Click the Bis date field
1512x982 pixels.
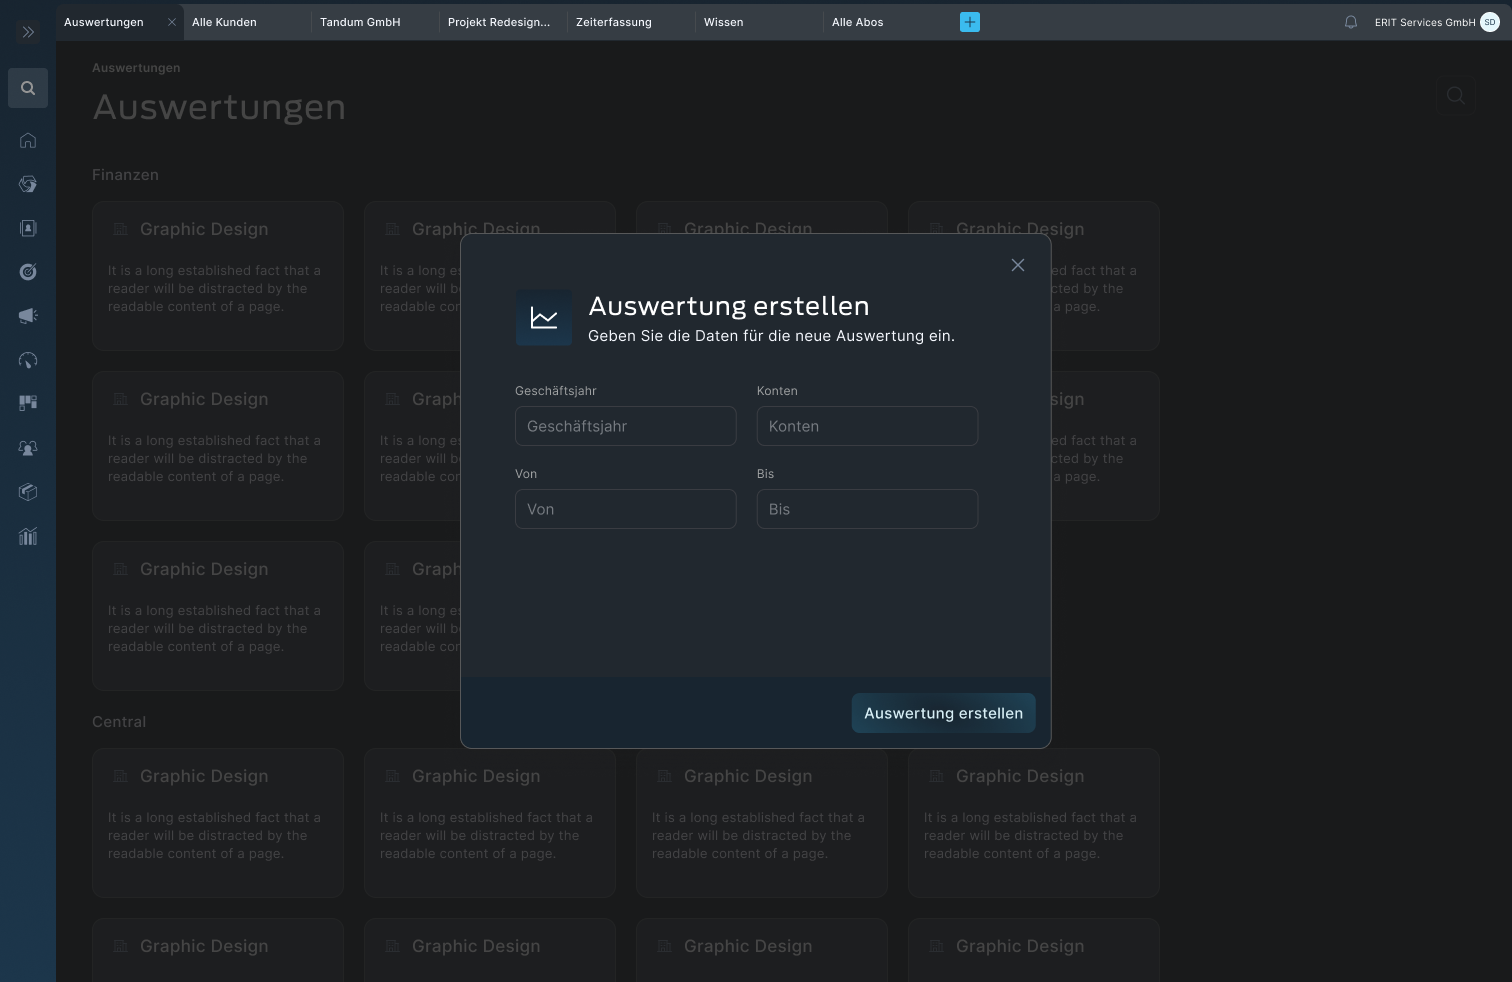867,509
